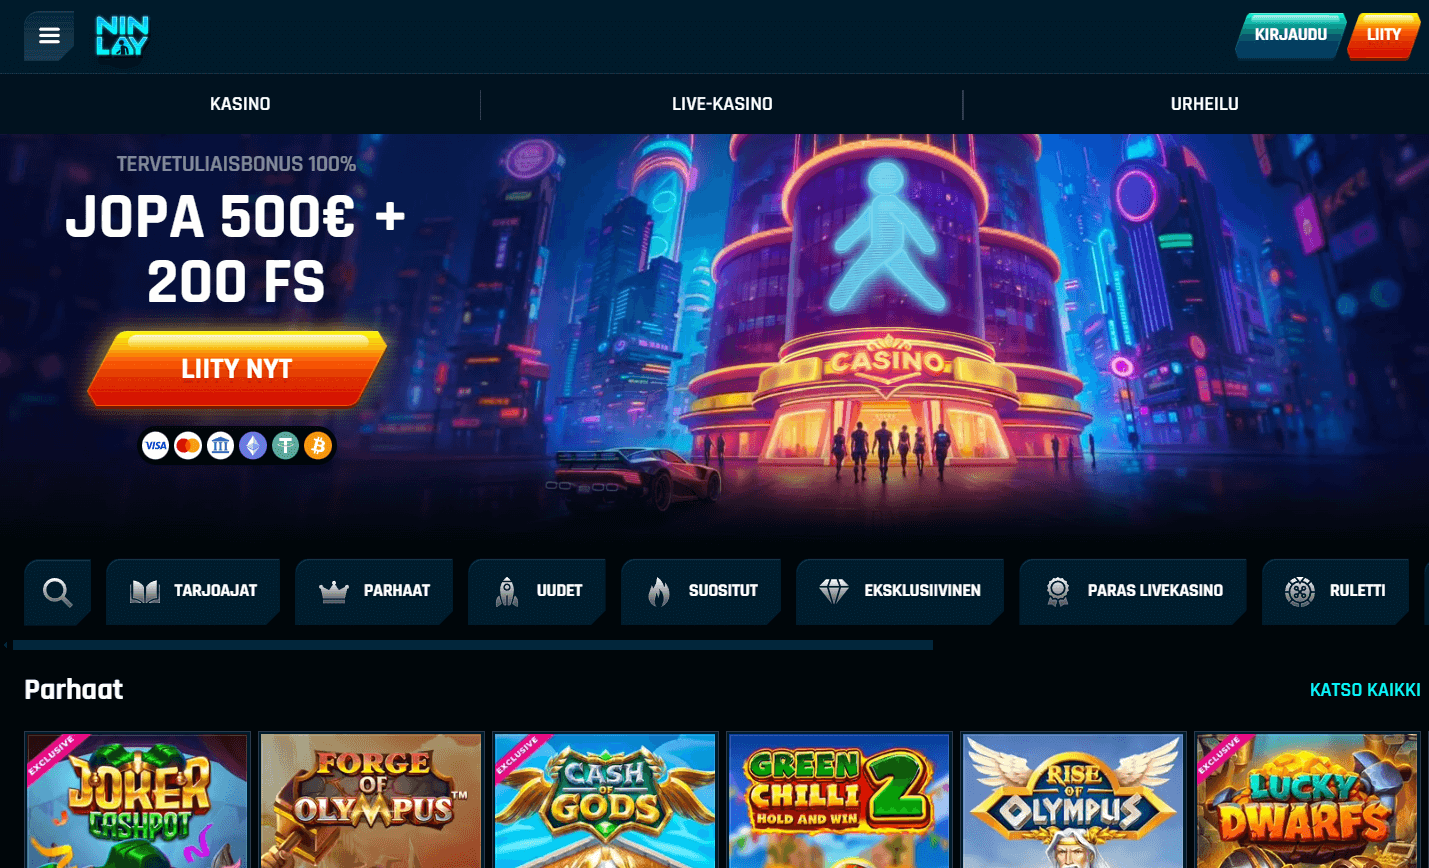
Task: Click the Liity Nyt banner button
Action: (237, 369)
